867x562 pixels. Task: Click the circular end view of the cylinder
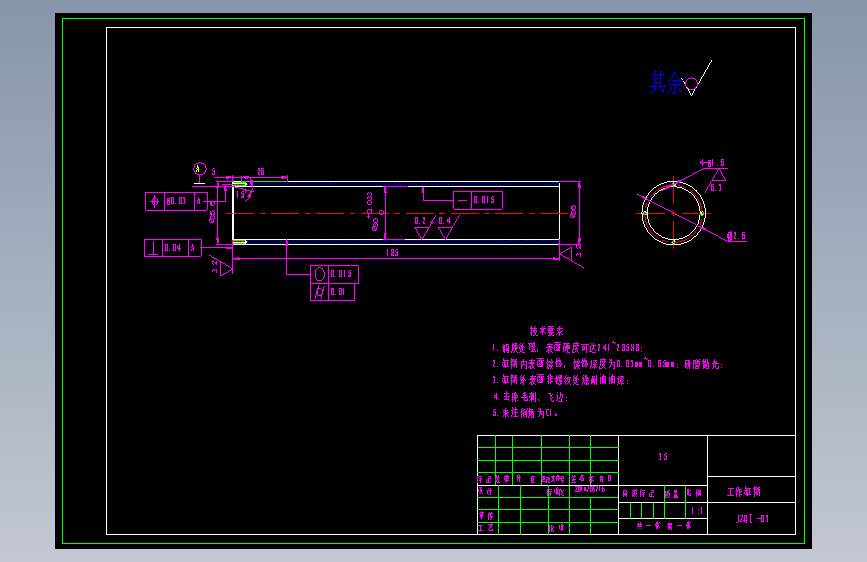(x=673, y=213)
